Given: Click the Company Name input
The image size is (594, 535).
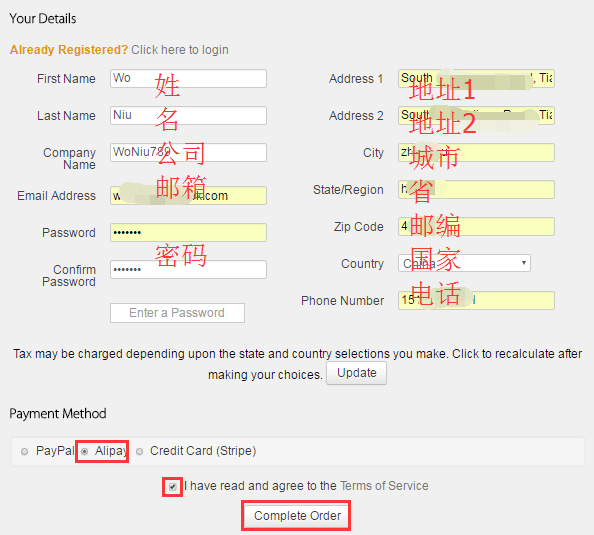Looking at the screenshot, I should point(188,152).
